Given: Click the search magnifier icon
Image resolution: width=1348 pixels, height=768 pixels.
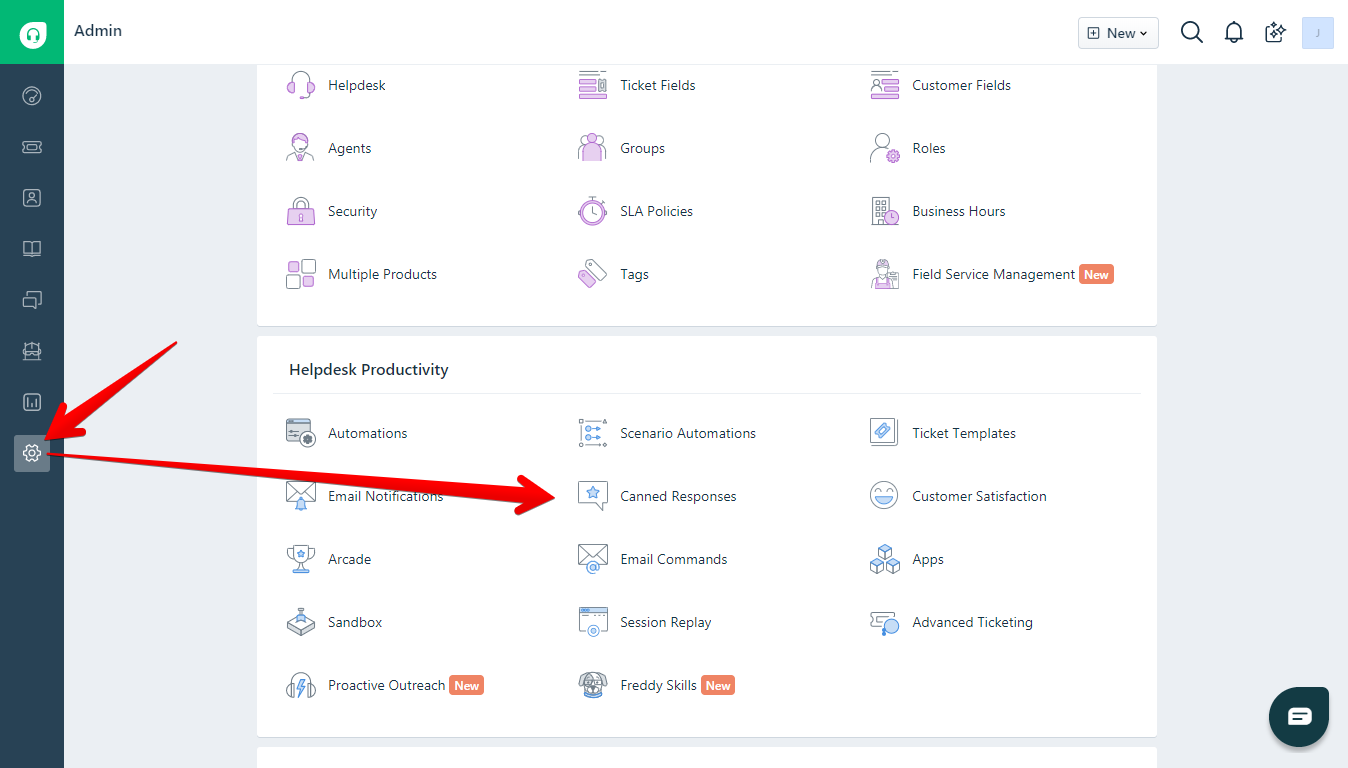Looking at the screenshot, I should 1191,32.
